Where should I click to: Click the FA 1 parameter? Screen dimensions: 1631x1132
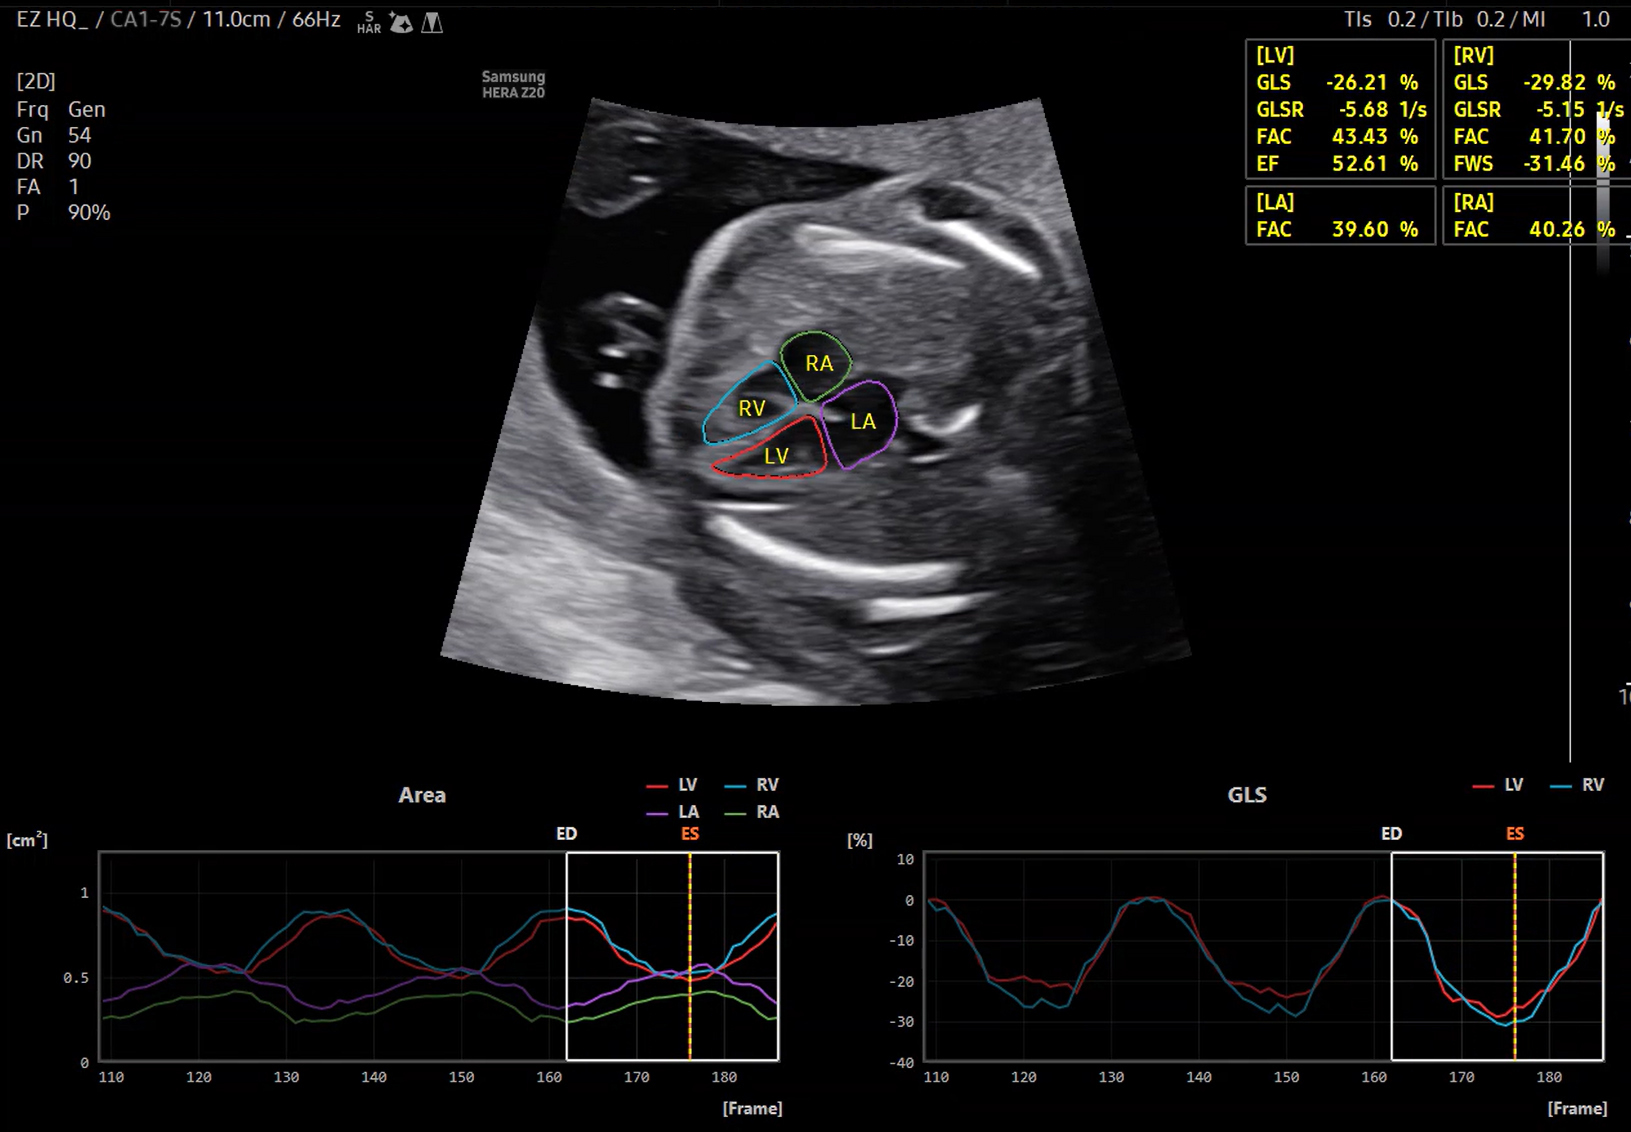pyautogui.click(x=47, y=187)
